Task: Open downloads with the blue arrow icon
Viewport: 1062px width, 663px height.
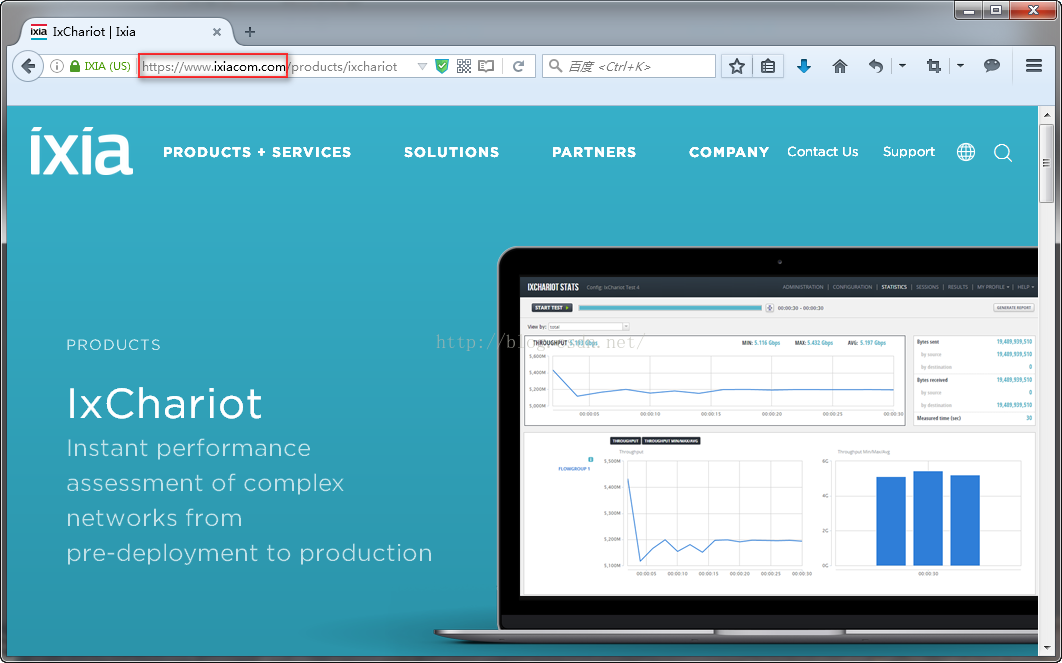Action: tap(804, 66)
